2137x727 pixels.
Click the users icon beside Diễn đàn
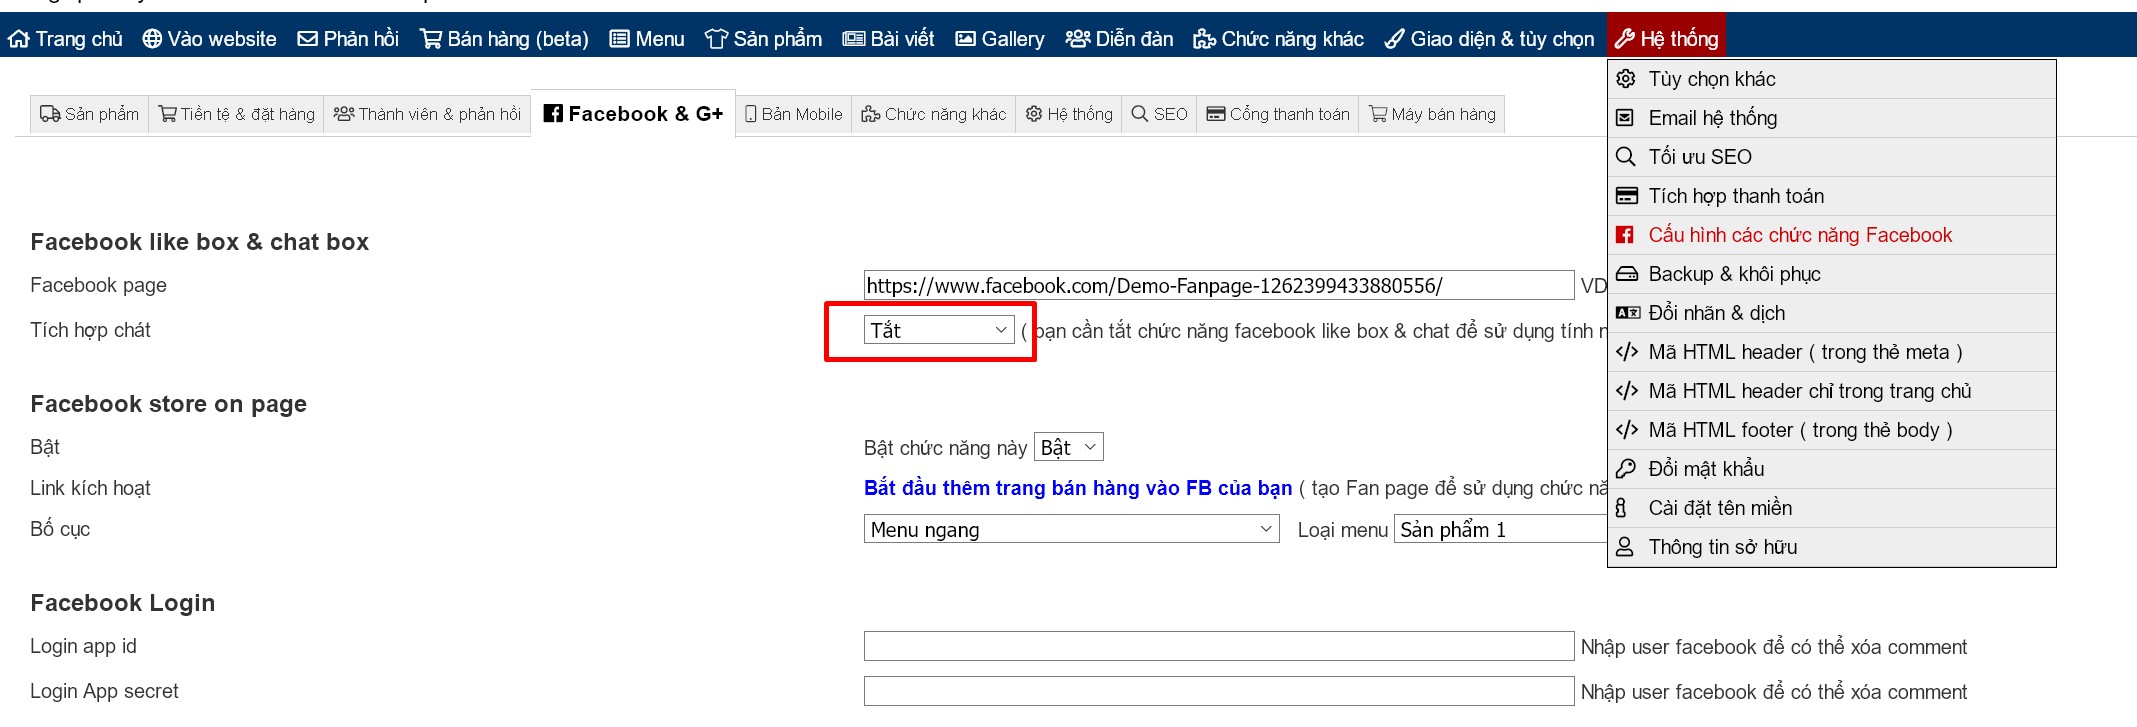(x=1078, y=39)
